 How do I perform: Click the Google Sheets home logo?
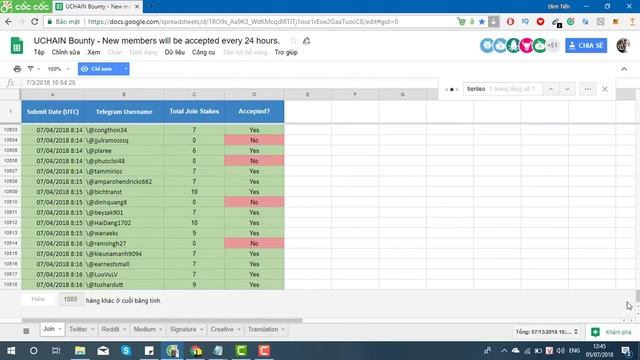click(x=17, y=45)
